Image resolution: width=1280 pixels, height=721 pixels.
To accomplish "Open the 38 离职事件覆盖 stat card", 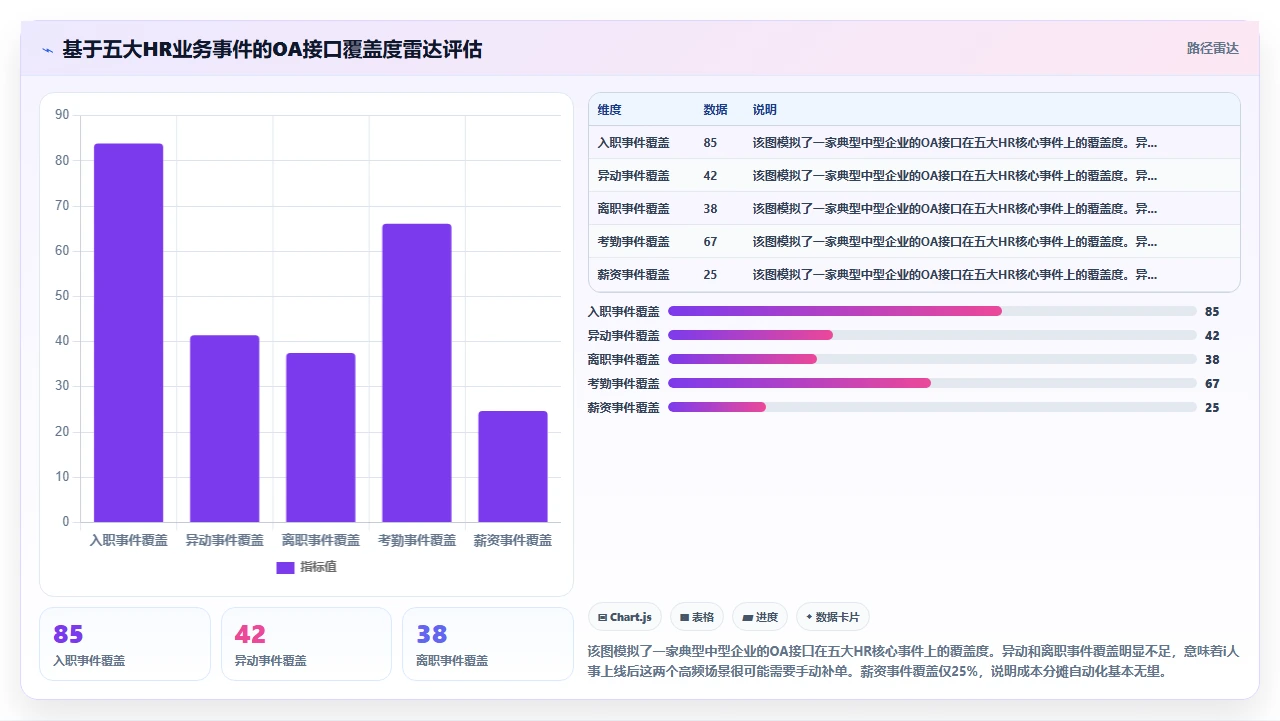I will point(488,644).
